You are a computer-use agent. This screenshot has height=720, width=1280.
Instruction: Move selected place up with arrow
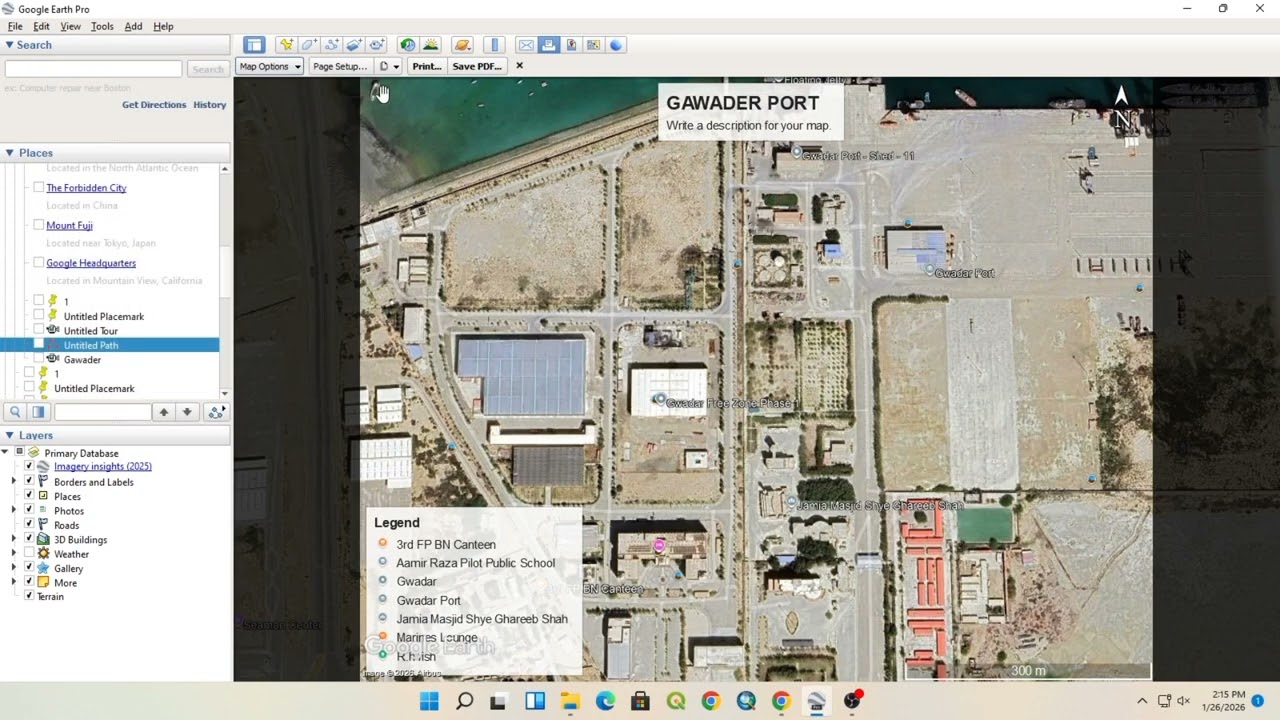pos(163,412)
